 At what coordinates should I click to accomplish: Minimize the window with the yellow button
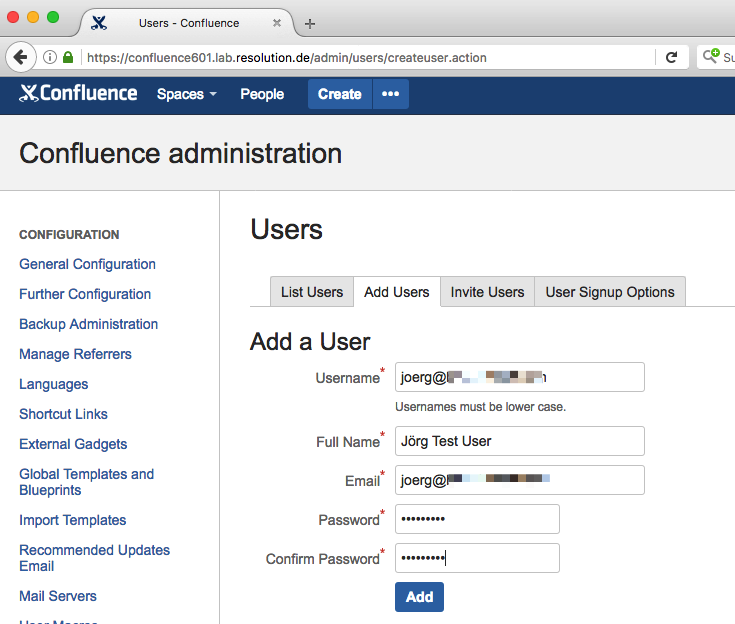tap(33, 17)
